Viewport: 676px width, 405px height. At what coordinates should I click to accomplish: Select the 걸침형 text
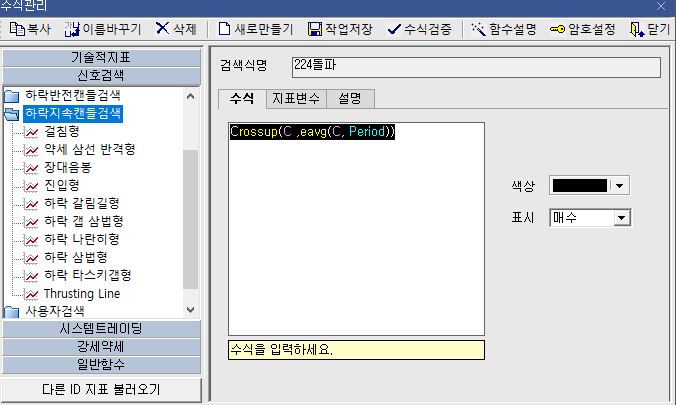pos(62,132)
